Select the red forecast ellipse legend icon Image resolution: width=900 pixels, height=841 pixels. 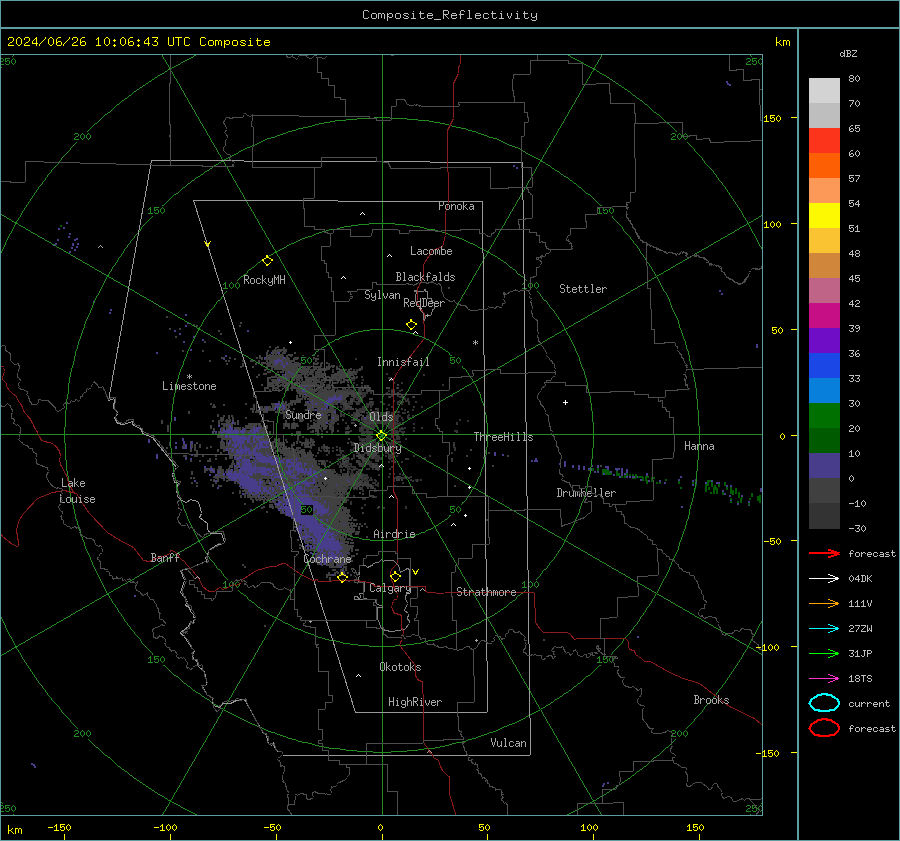click(824, 728)
